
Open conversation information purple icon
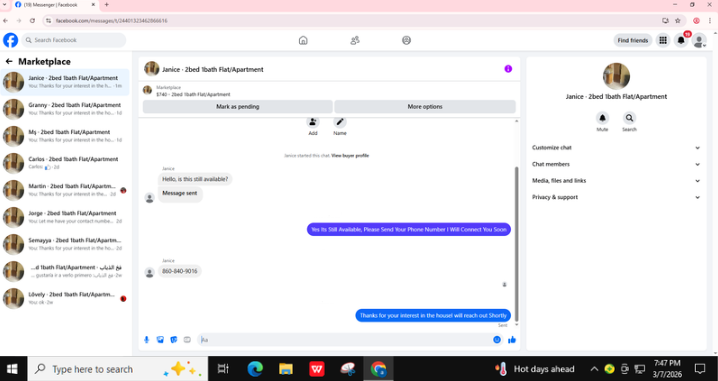click(x=508, y=69)
